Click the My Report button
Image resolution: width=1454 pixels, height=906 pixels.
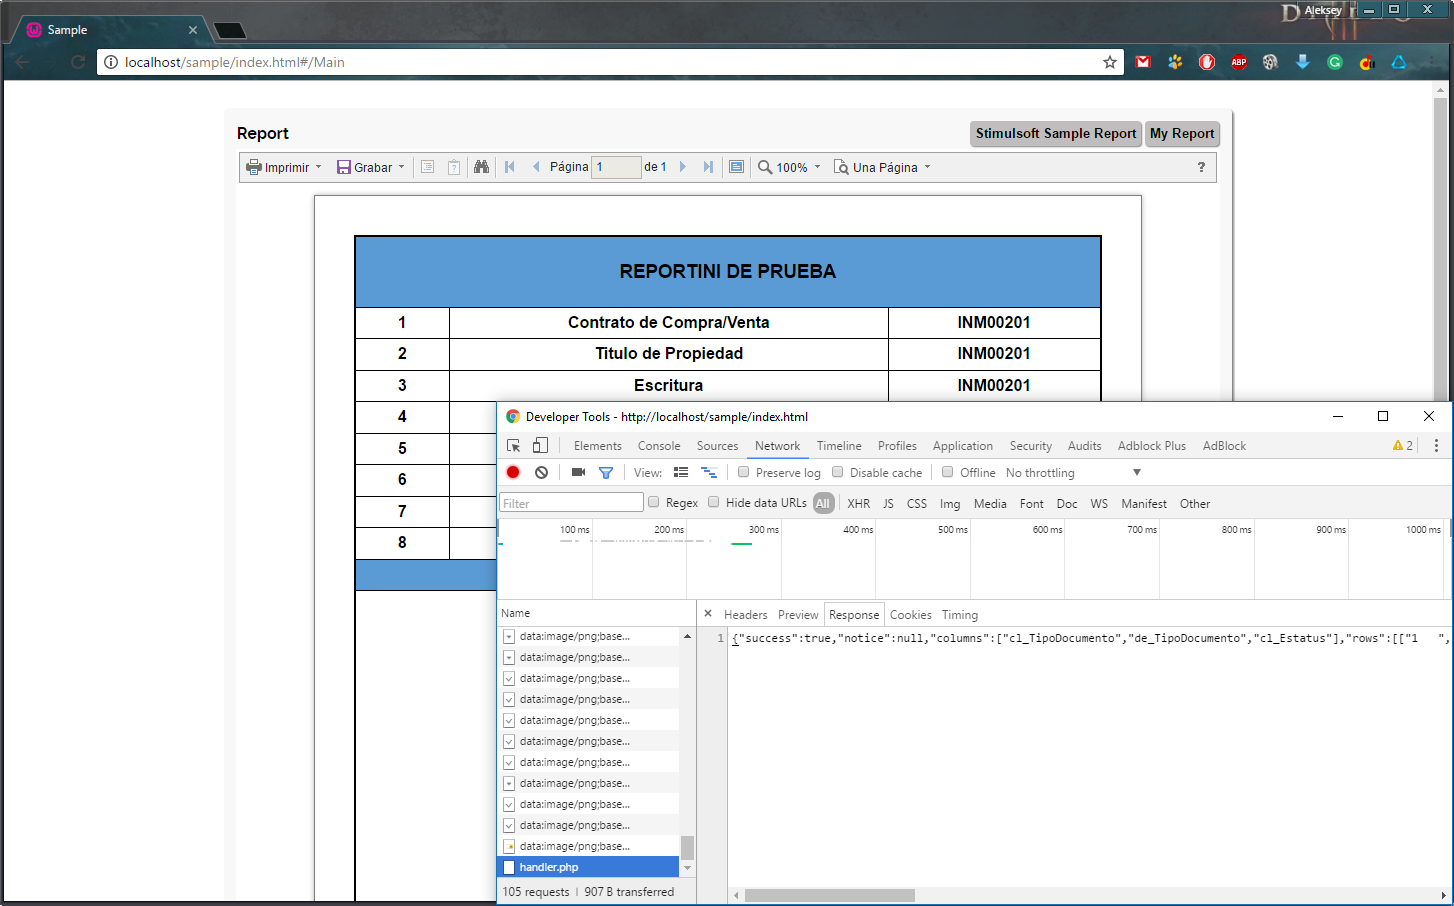(x=1182, y=133)
